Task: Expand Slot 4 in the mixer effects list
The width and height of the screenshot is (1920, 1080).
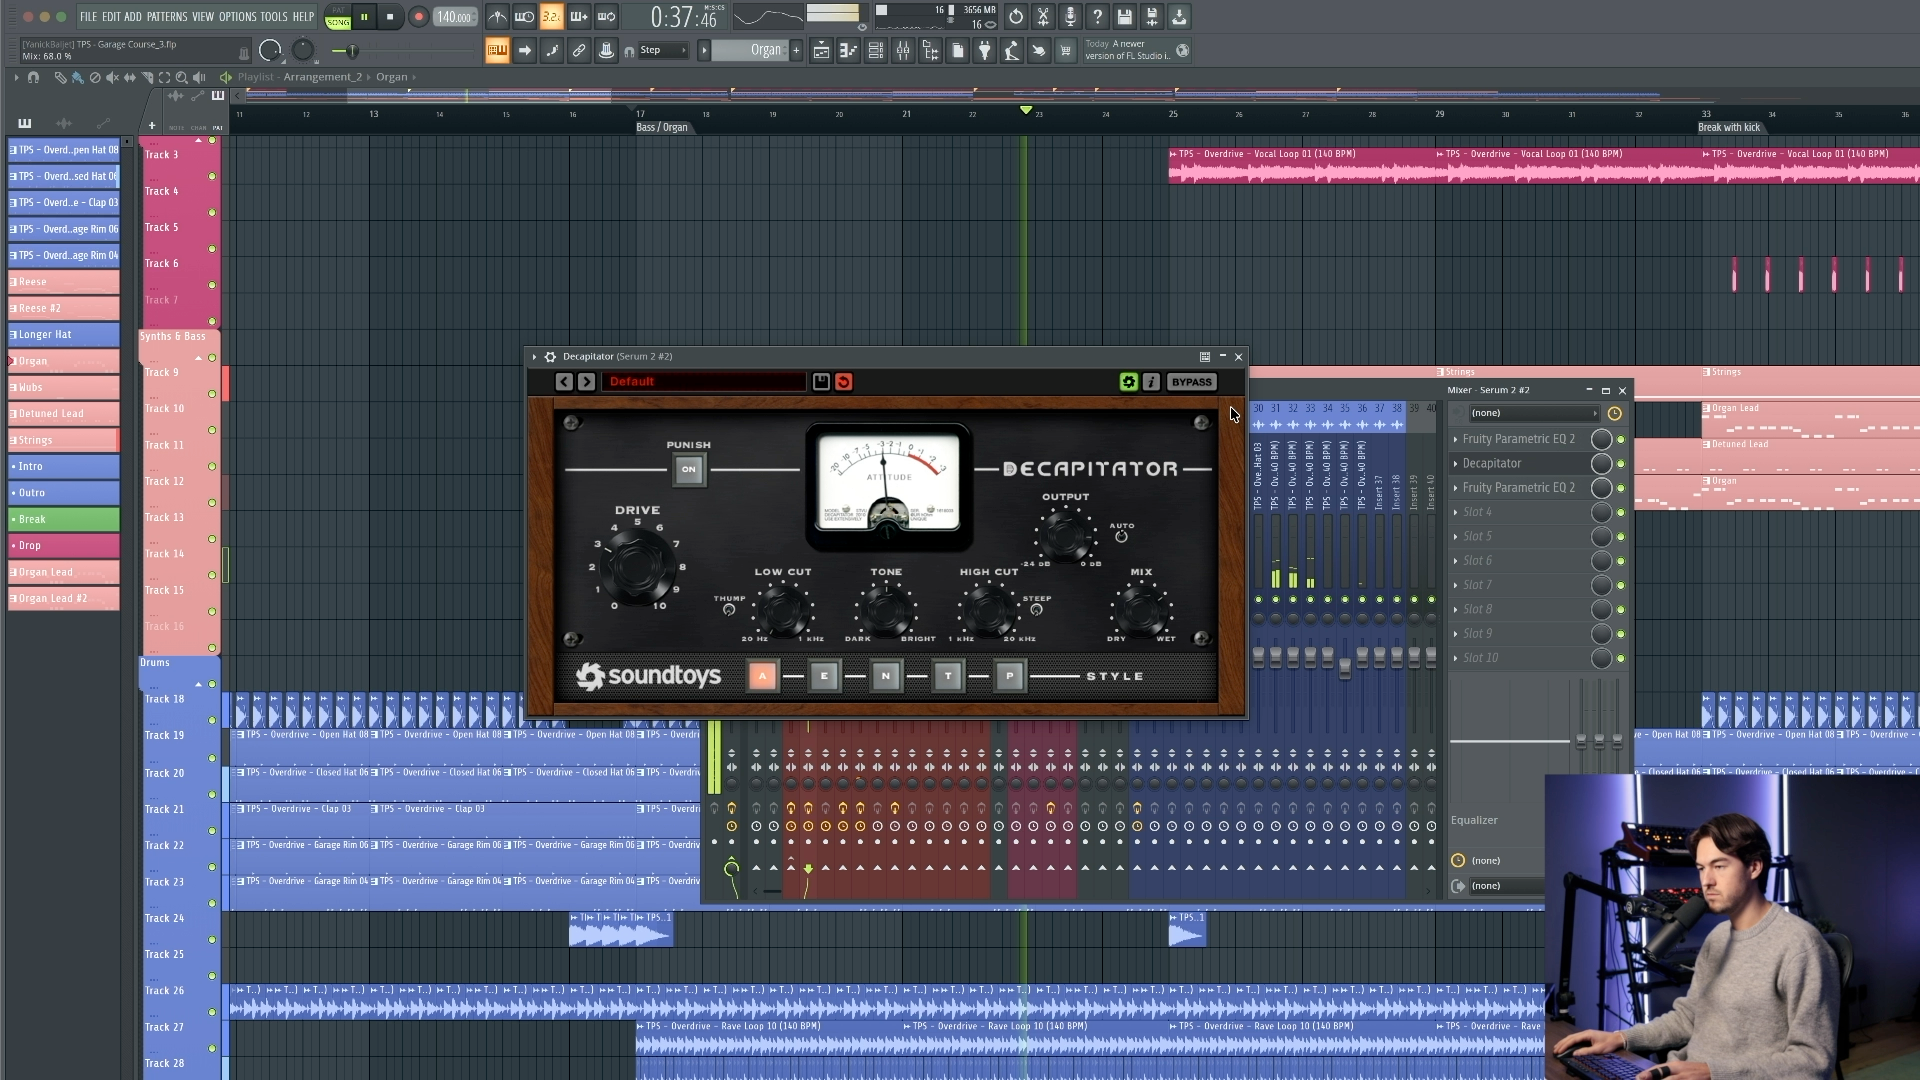Action: [x=1477, y=511]
